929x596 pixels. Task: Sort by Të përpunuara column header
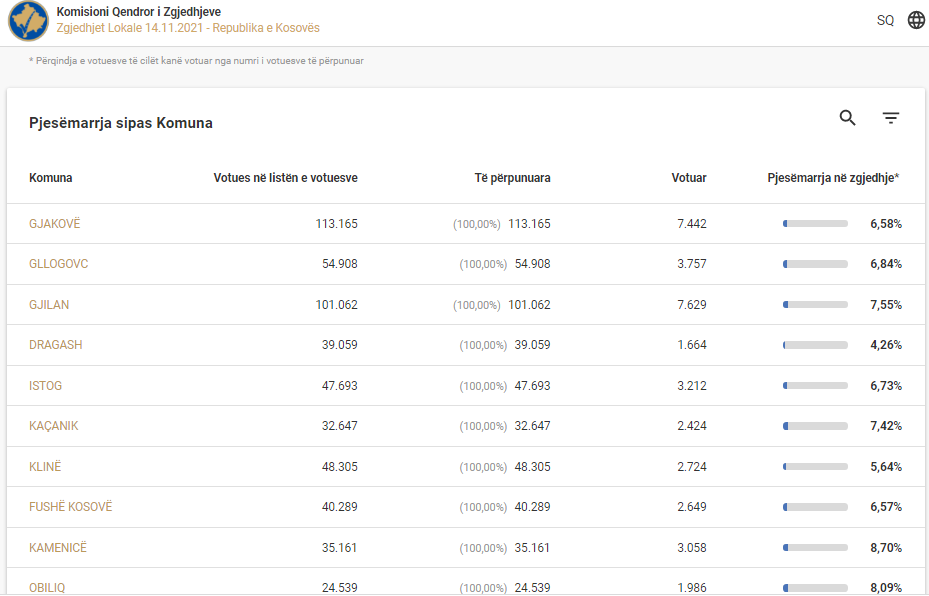click(x=512, y=178)
